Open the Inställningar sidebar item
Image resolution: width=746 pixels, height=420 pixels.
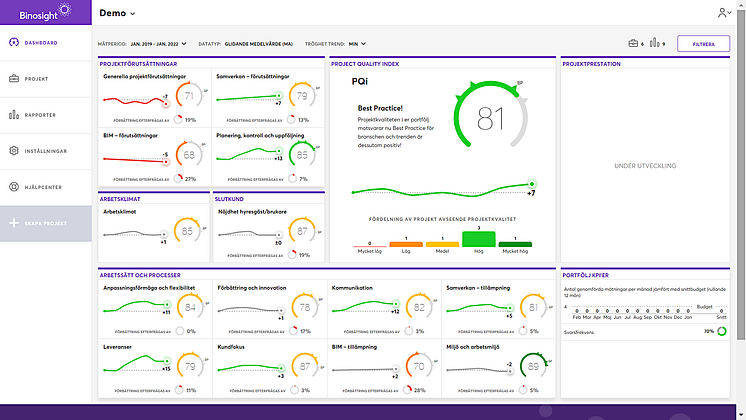[x=46, y=151]
